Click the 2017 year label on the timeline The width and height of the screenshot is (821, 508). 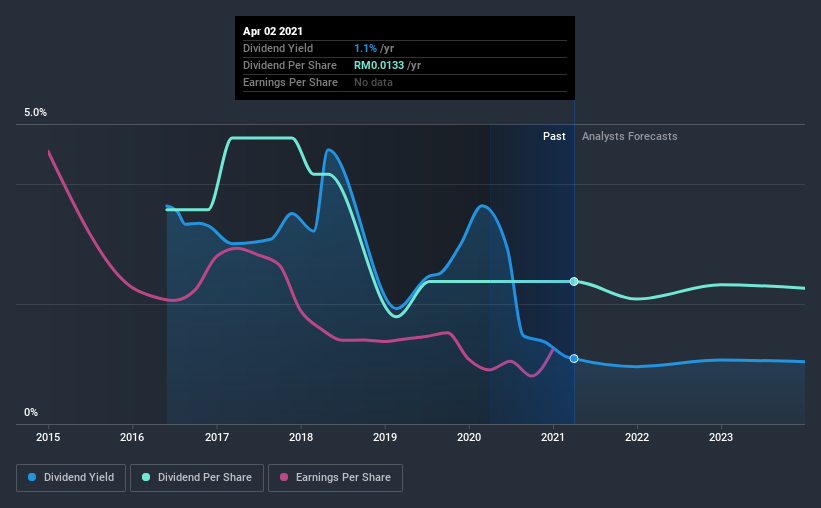[217, 437]
